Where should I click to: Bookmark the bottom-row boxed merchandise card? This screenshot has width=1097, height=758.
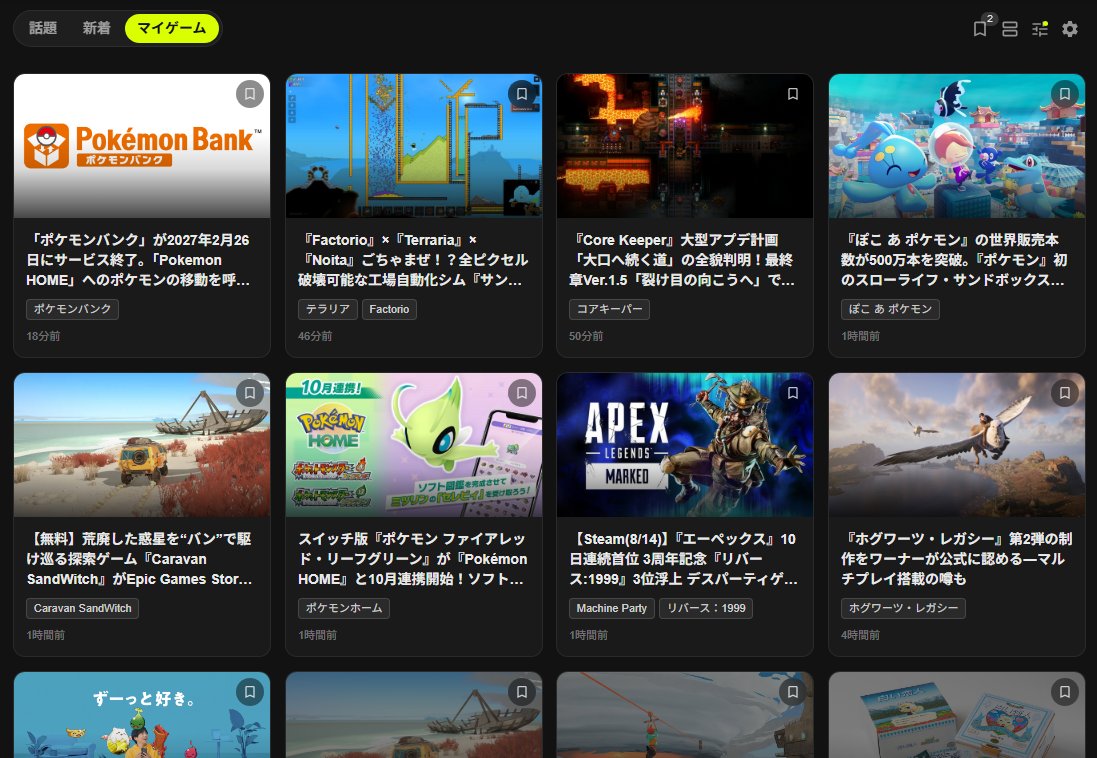click(x=1065, y=692)
